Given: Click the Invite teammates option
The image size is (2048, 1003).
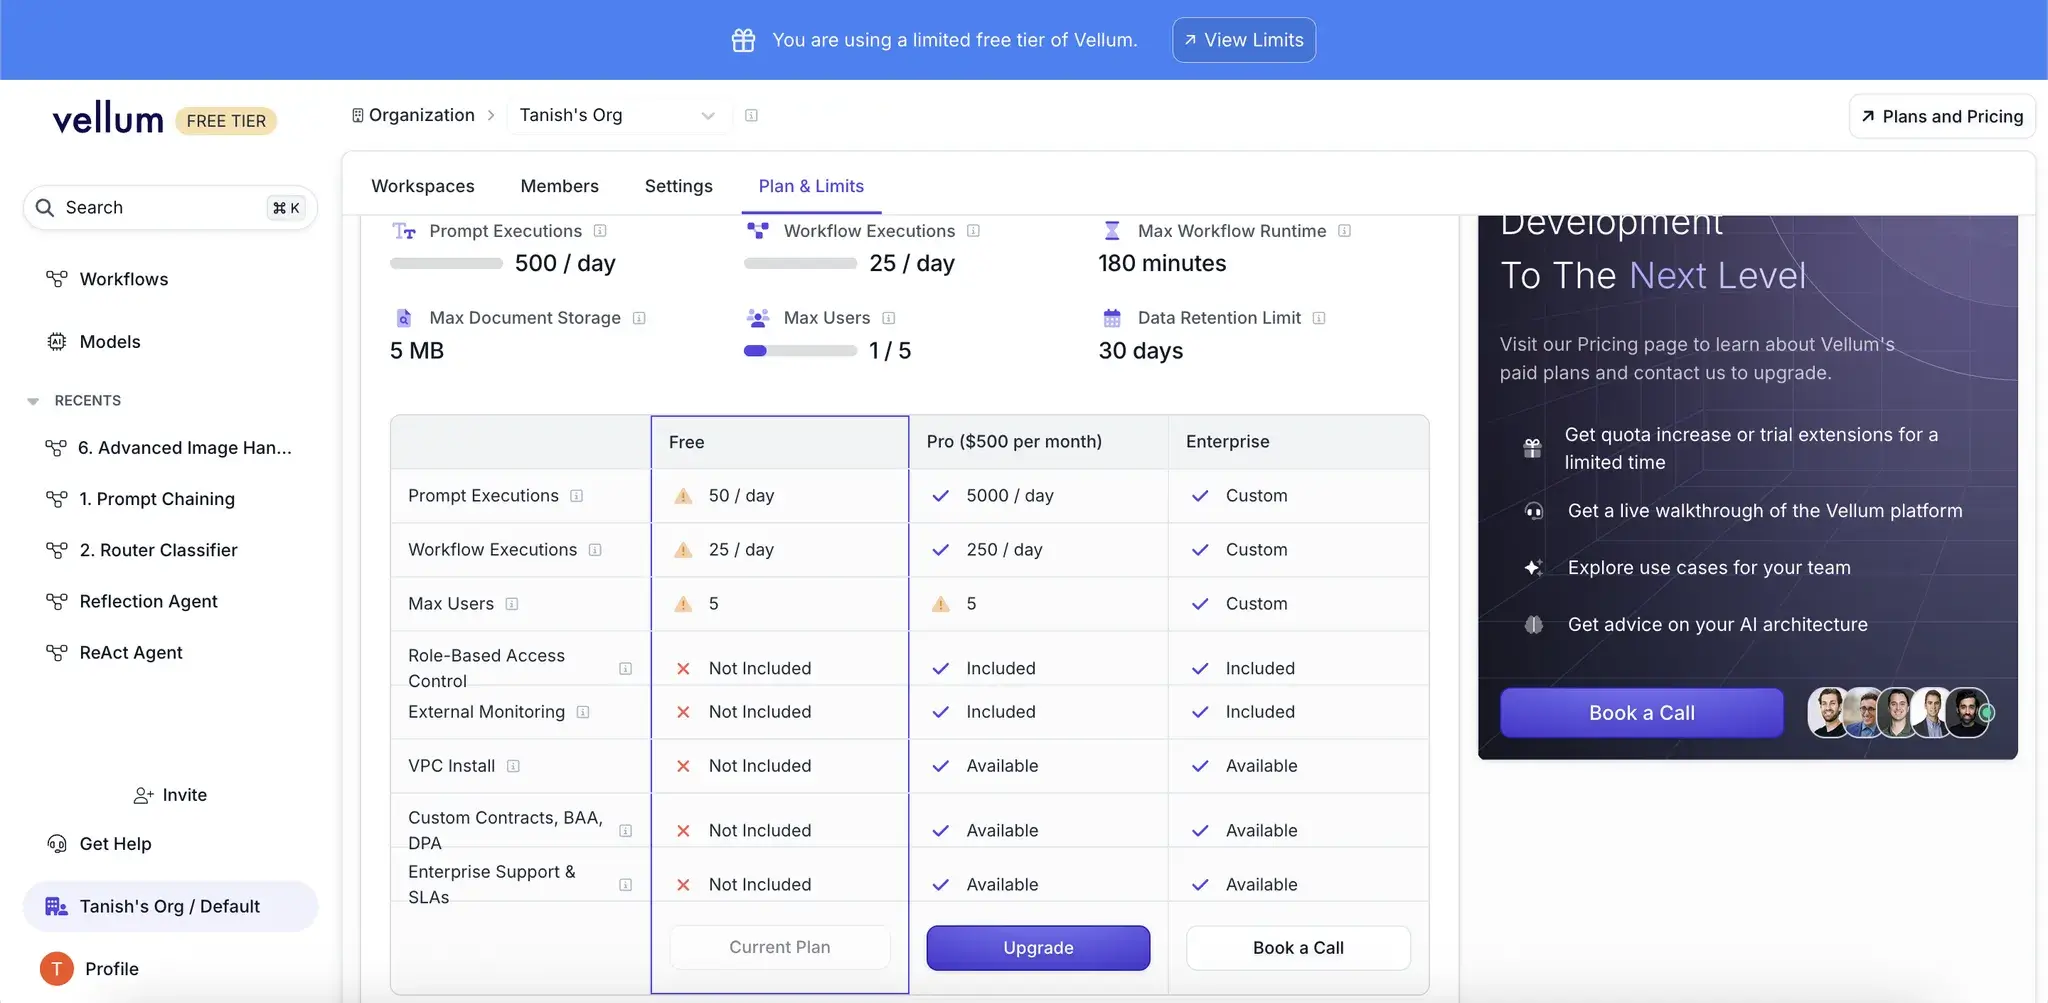Looking at the screenshot, I should click(x=170, y=795).
